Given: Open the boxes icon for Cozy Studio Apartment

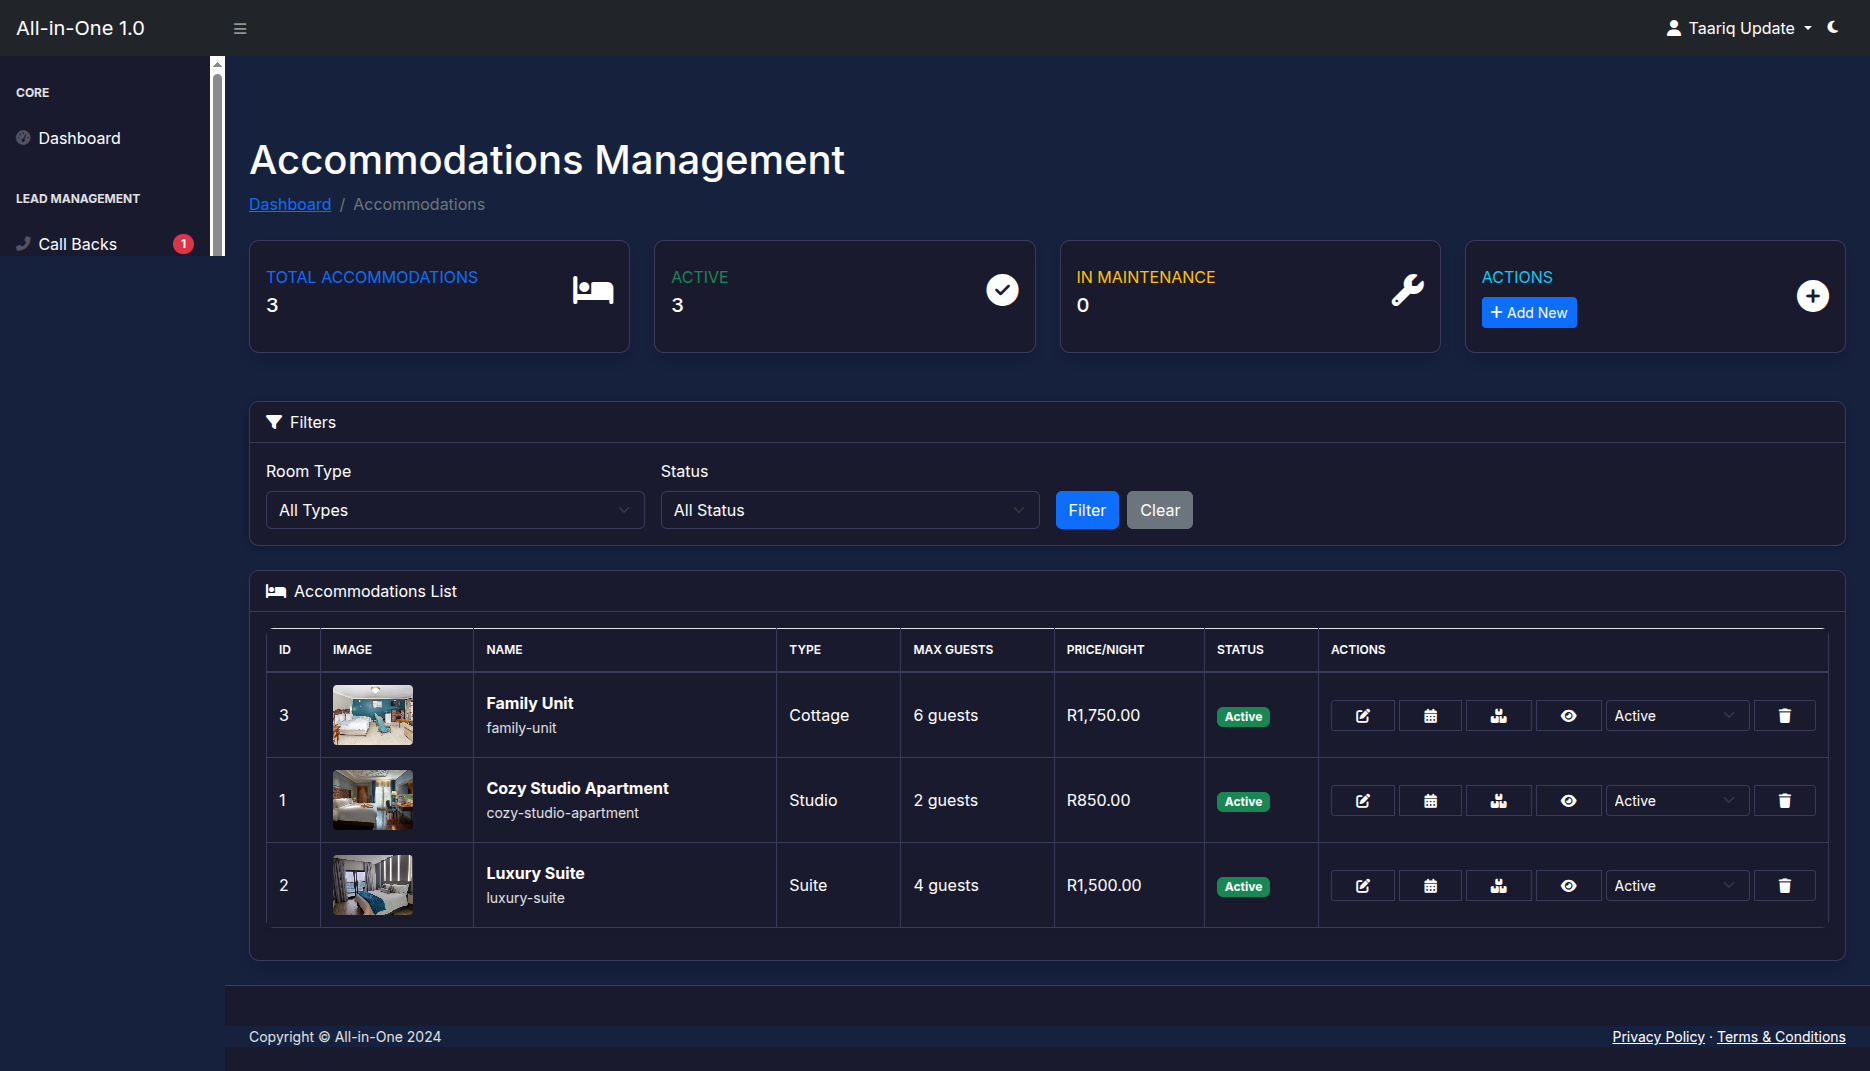Looking at the screenshot, I should coord(1498,801).
